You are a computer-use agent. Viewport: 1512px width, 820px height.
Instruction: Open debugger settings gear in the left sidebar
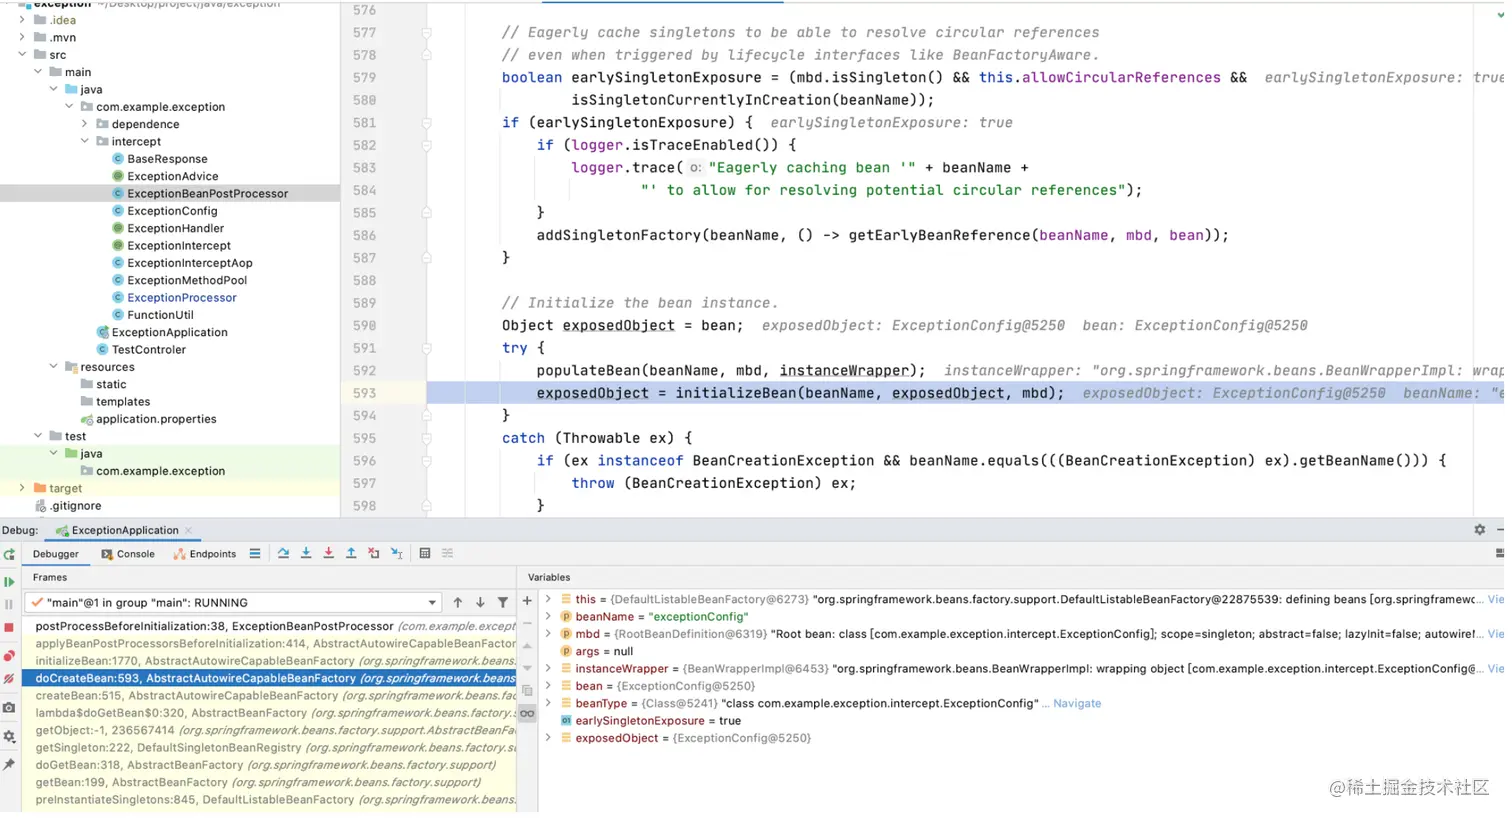coord(9,737)
